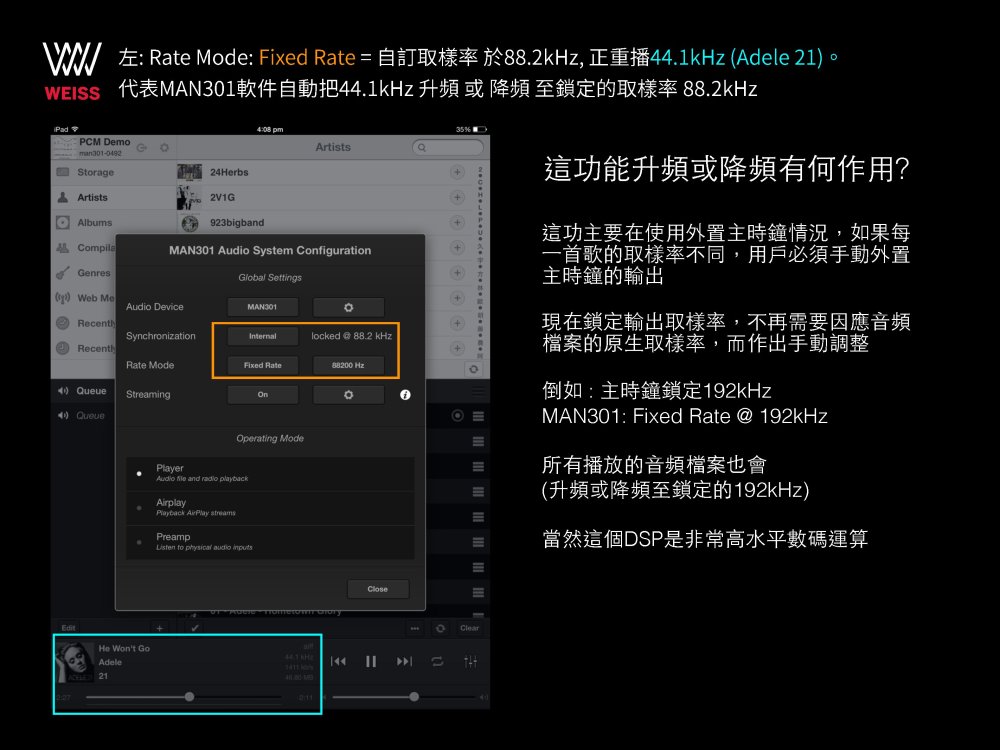Click the sync icon beside Clear

tap(440, 628)
